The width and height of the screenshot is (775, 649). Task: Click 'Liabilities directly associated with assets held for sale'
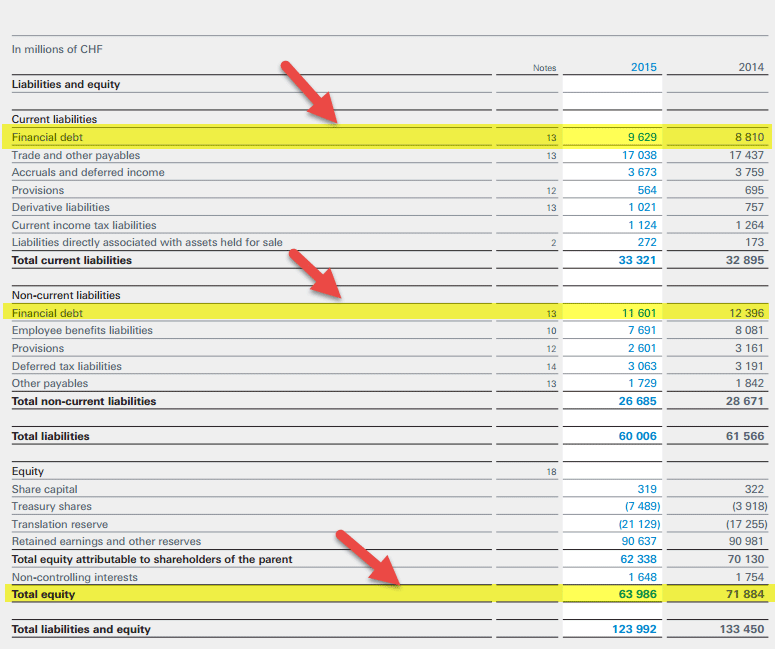coord(147,243)
